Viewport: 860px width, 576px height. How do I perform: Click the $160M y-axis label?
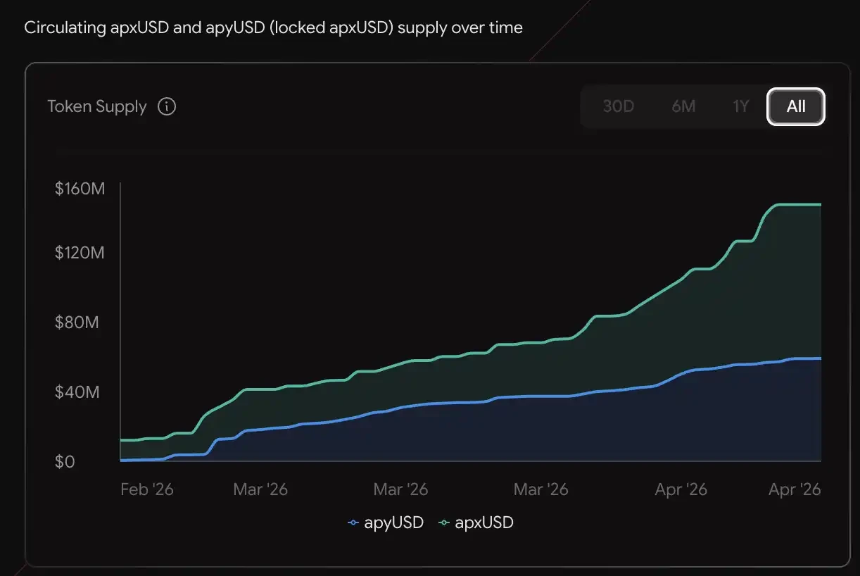coord(80,189)
